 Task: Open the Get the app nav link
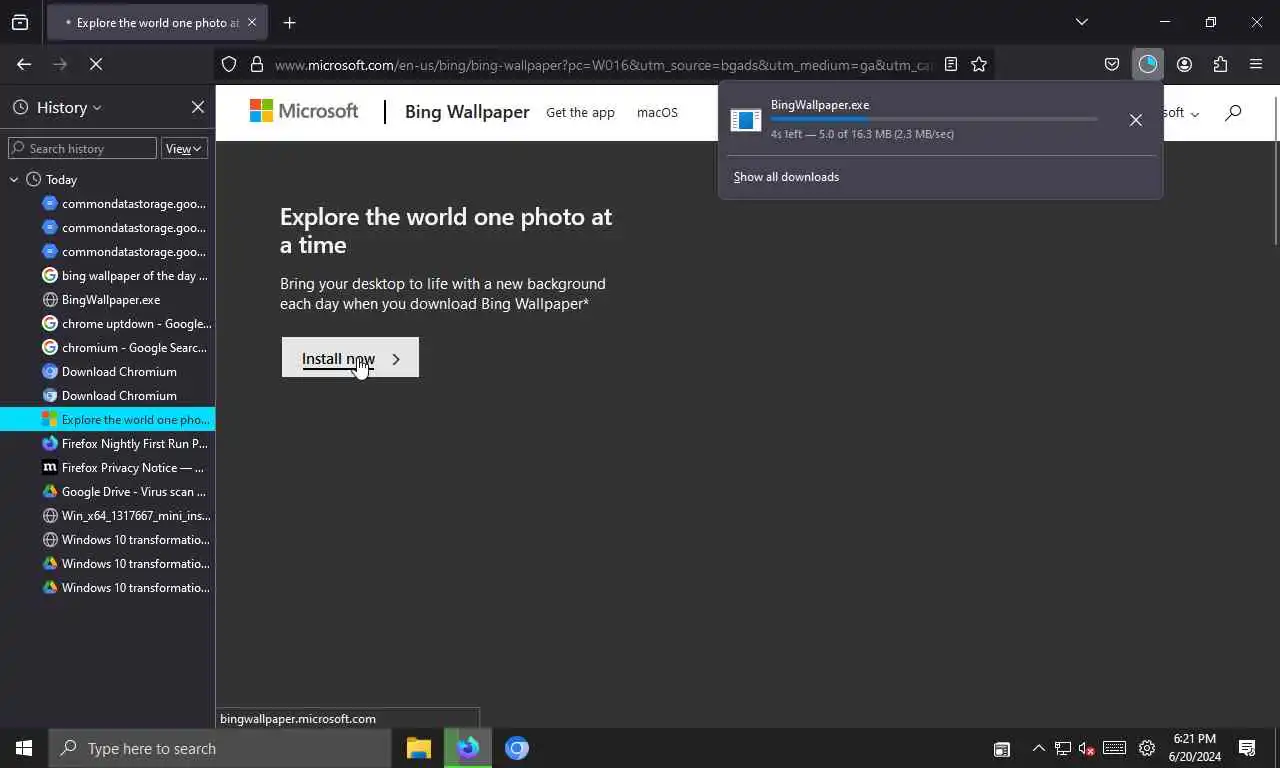click(x=580, y=112)
